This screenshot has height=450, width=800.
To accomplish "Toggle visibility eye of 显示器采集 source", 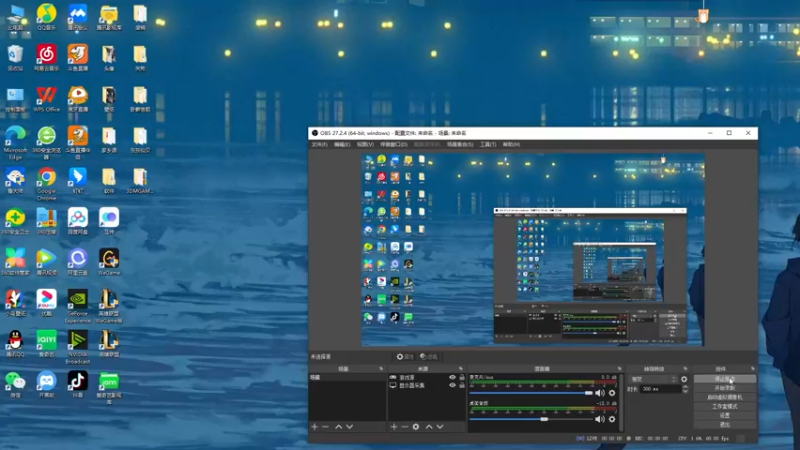I will [452, 385].
